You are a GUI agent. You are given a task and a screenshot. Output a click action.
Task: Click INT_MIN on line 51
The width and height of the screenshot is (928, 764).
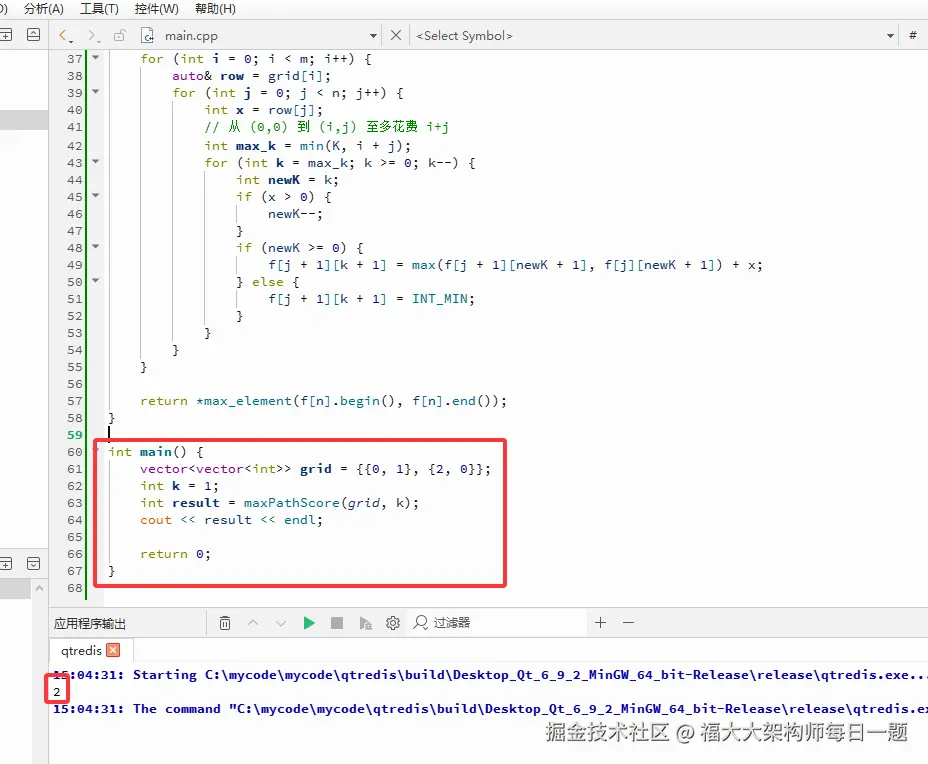(440, 299)
